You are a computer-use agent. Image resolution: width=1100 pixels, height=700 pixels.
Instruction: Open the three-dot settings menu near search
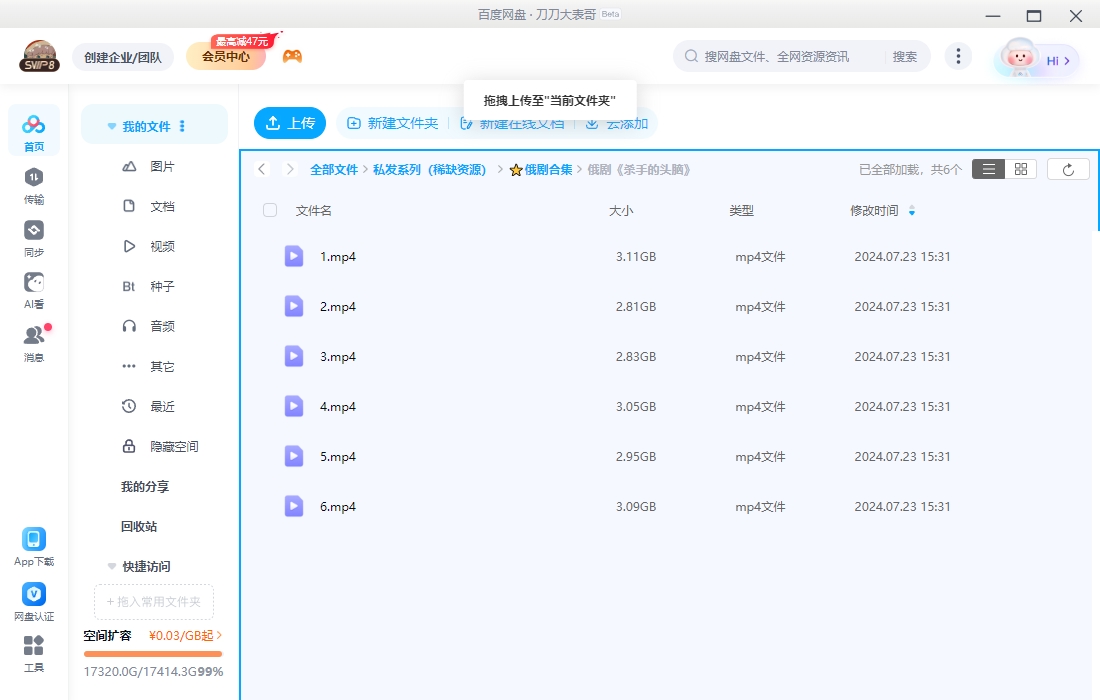point(958,56)
